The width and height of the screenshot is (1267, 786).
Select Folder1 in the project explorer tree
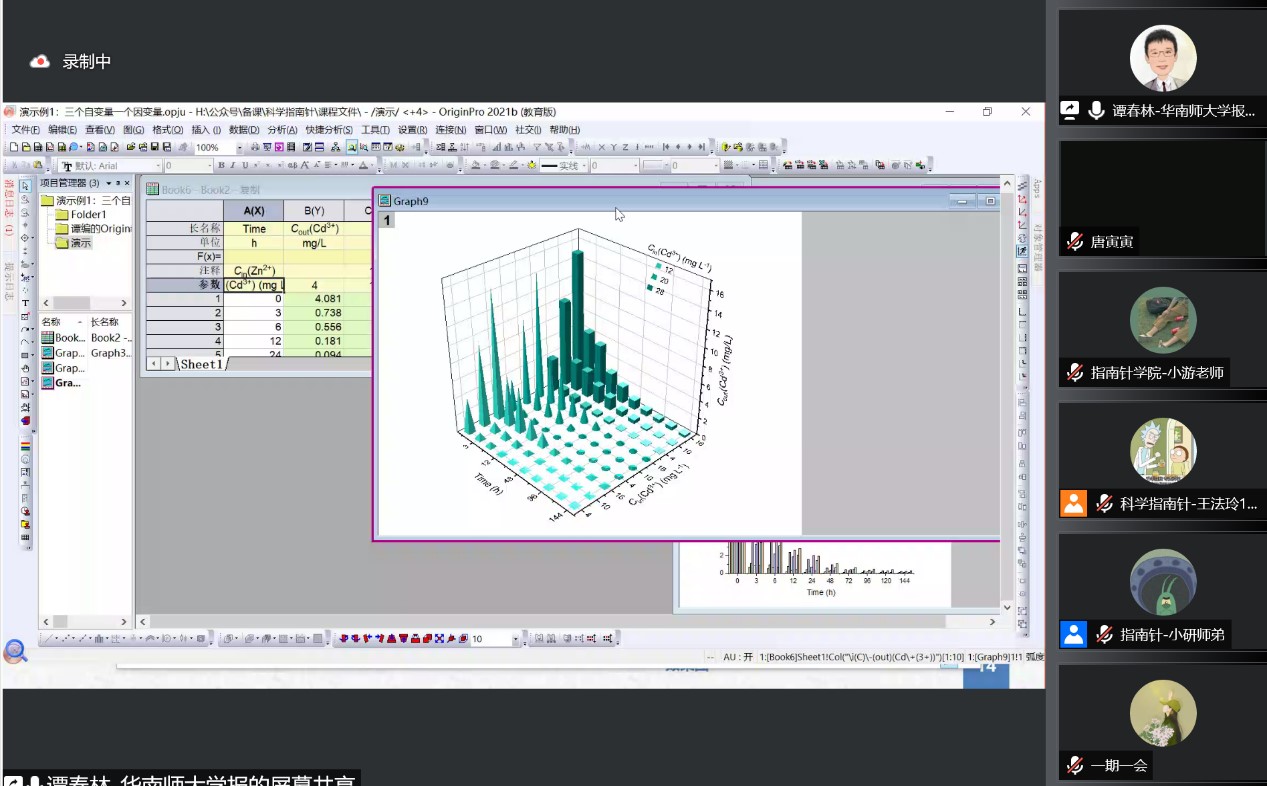(x=88, y=214)
